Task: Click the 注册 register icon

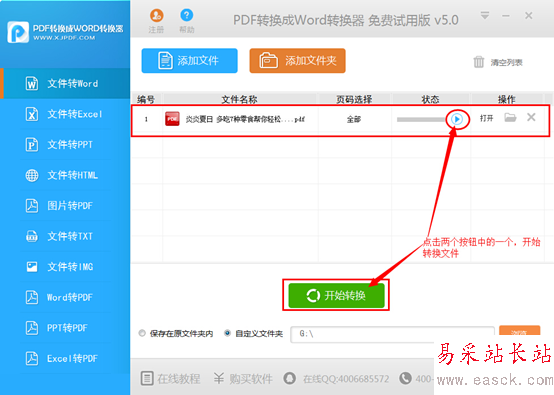Action: point(157,16)
